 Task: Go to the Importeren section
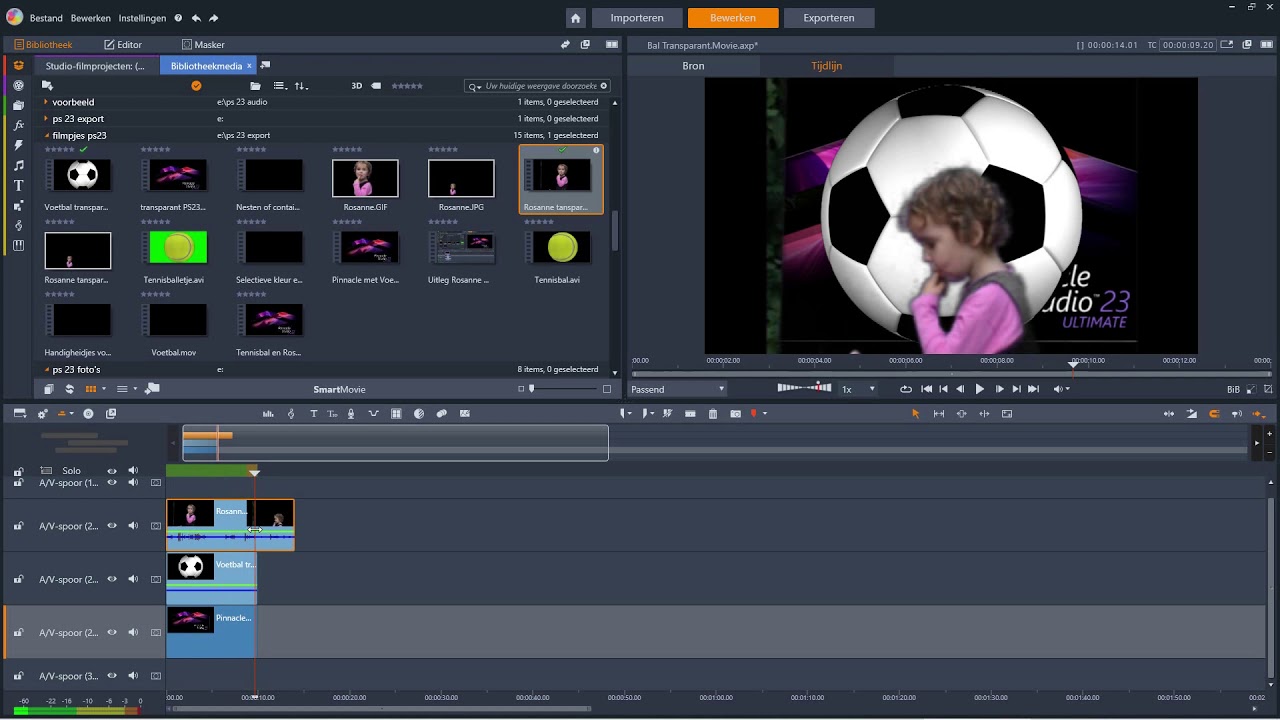[x=637, y=18]
